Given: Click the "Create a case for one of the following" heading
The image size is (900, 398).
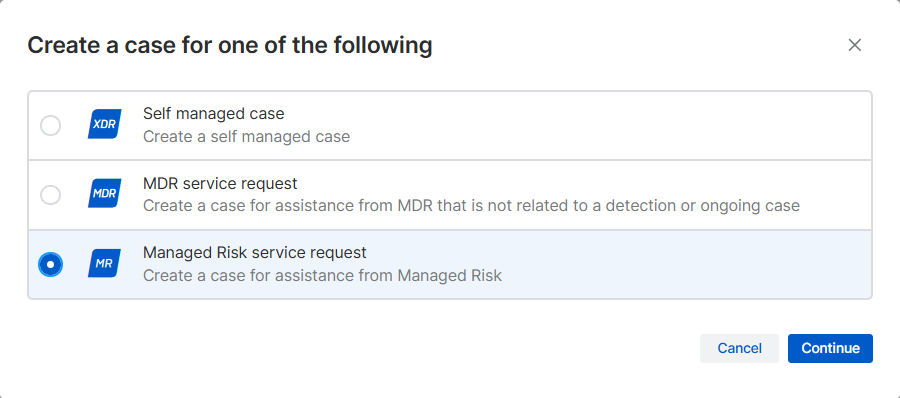Looking at the screenshot, I should point(230,45).
